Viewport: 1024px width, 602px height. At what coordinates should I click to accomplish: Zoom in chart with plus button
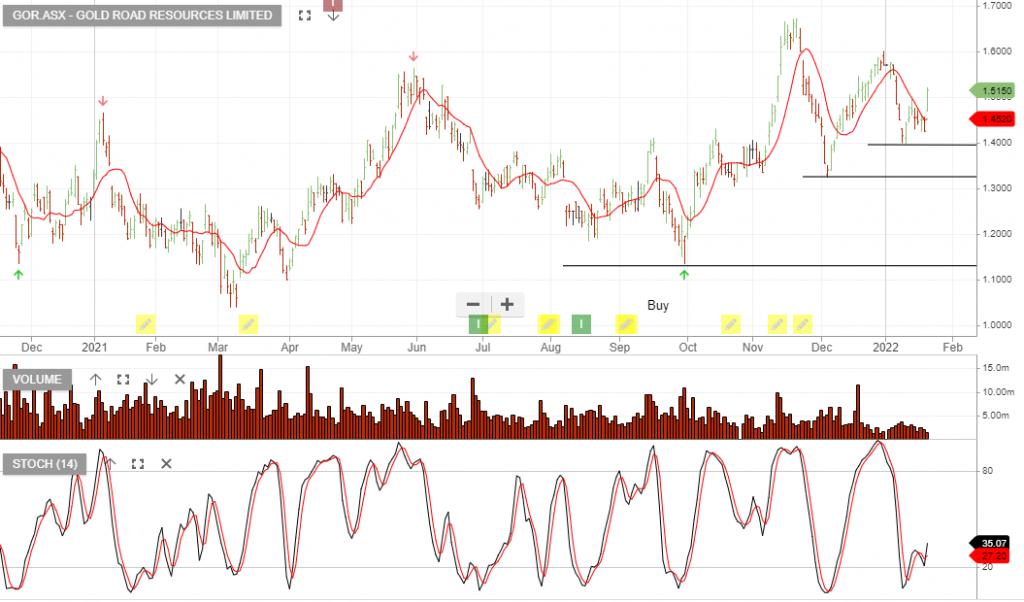[x=507, y=304]
